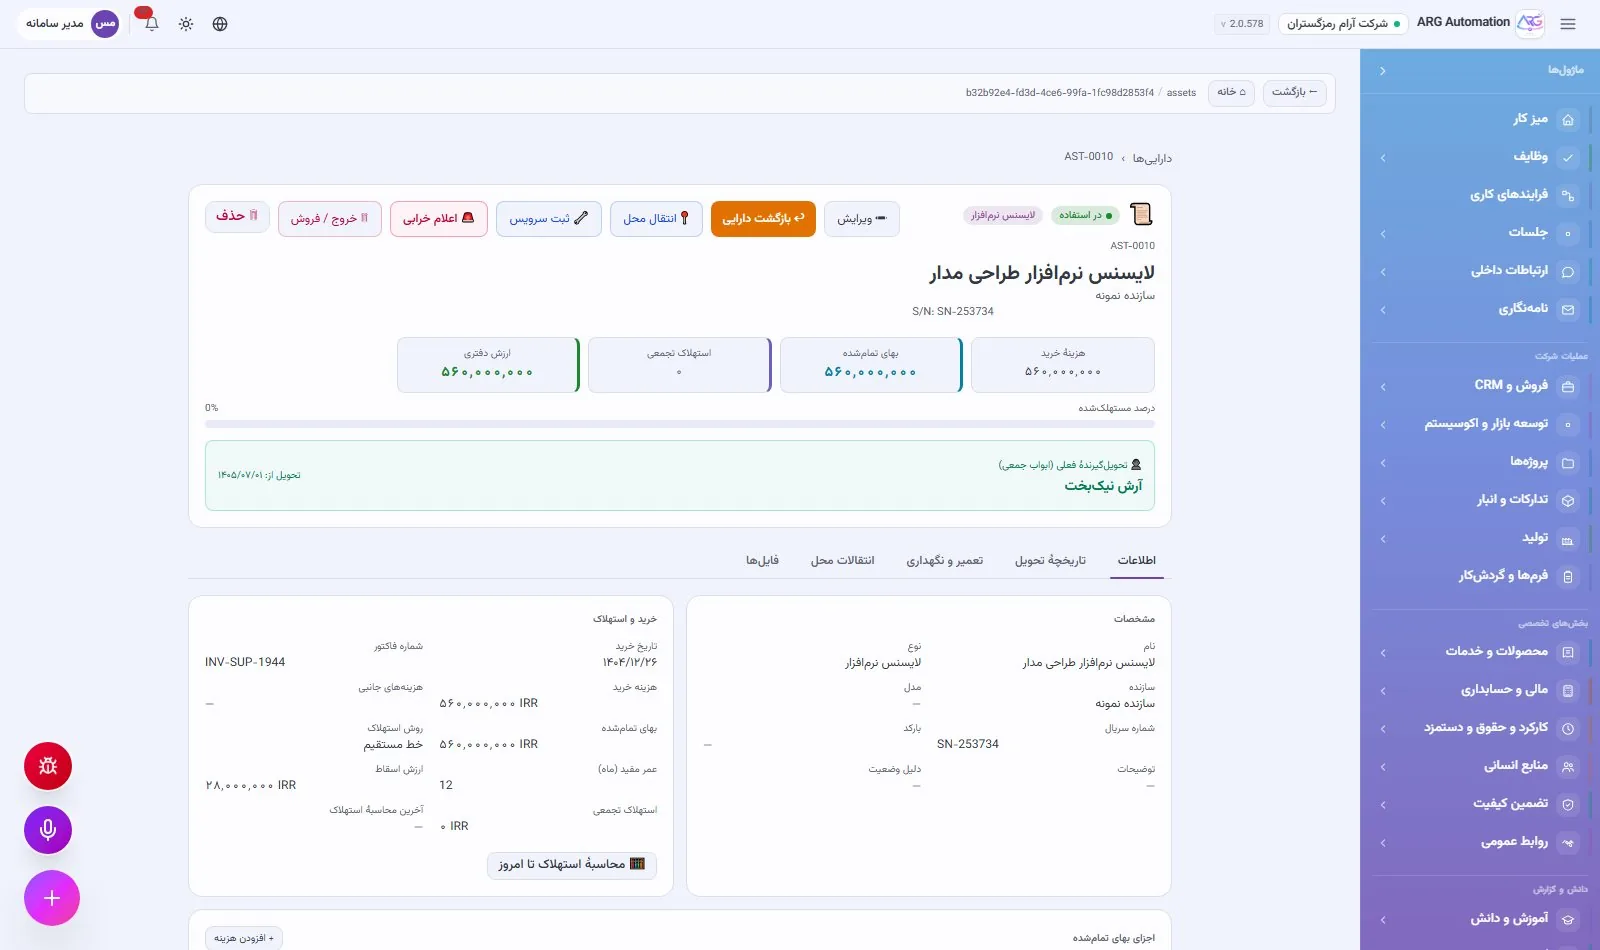Image resolution: width=1600 pixels, height=950 pixels.
Task: Switch to the فایل‌ها tab
Action: point(762,561)
